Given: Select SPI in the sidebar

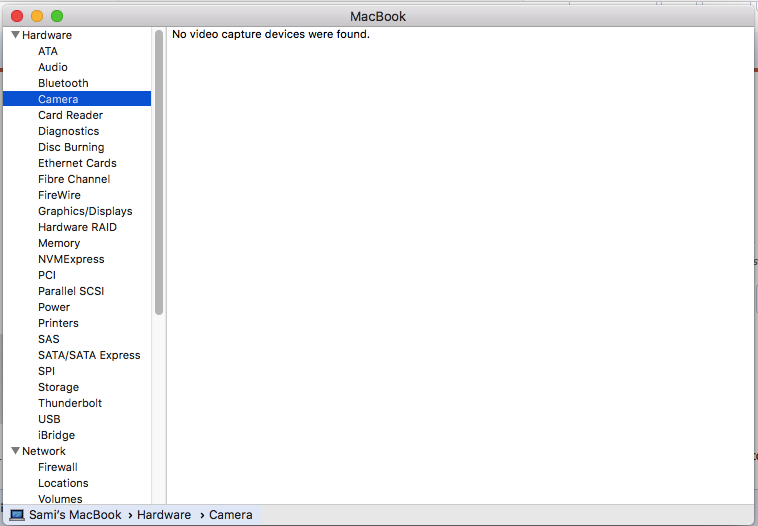Looking at the screenshot, I should (46, 371).
